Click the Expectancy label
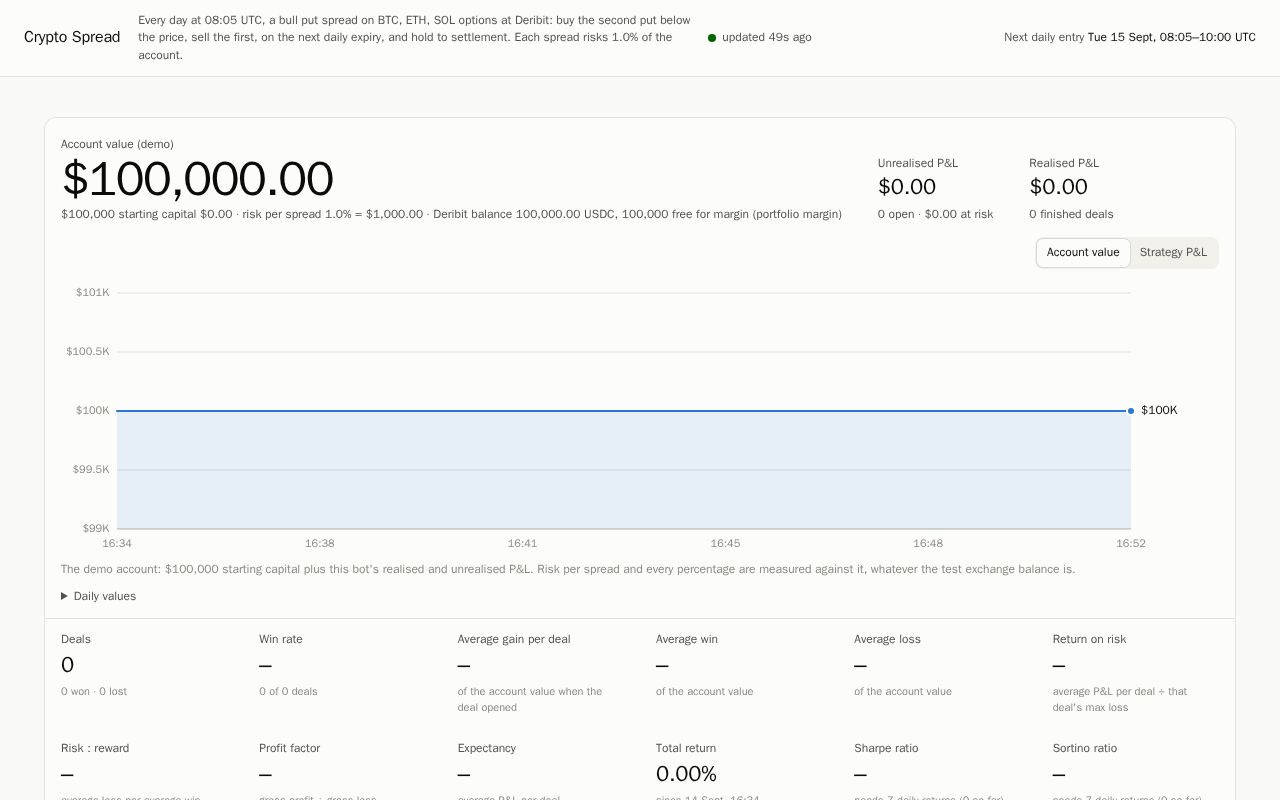 [487, 748]
